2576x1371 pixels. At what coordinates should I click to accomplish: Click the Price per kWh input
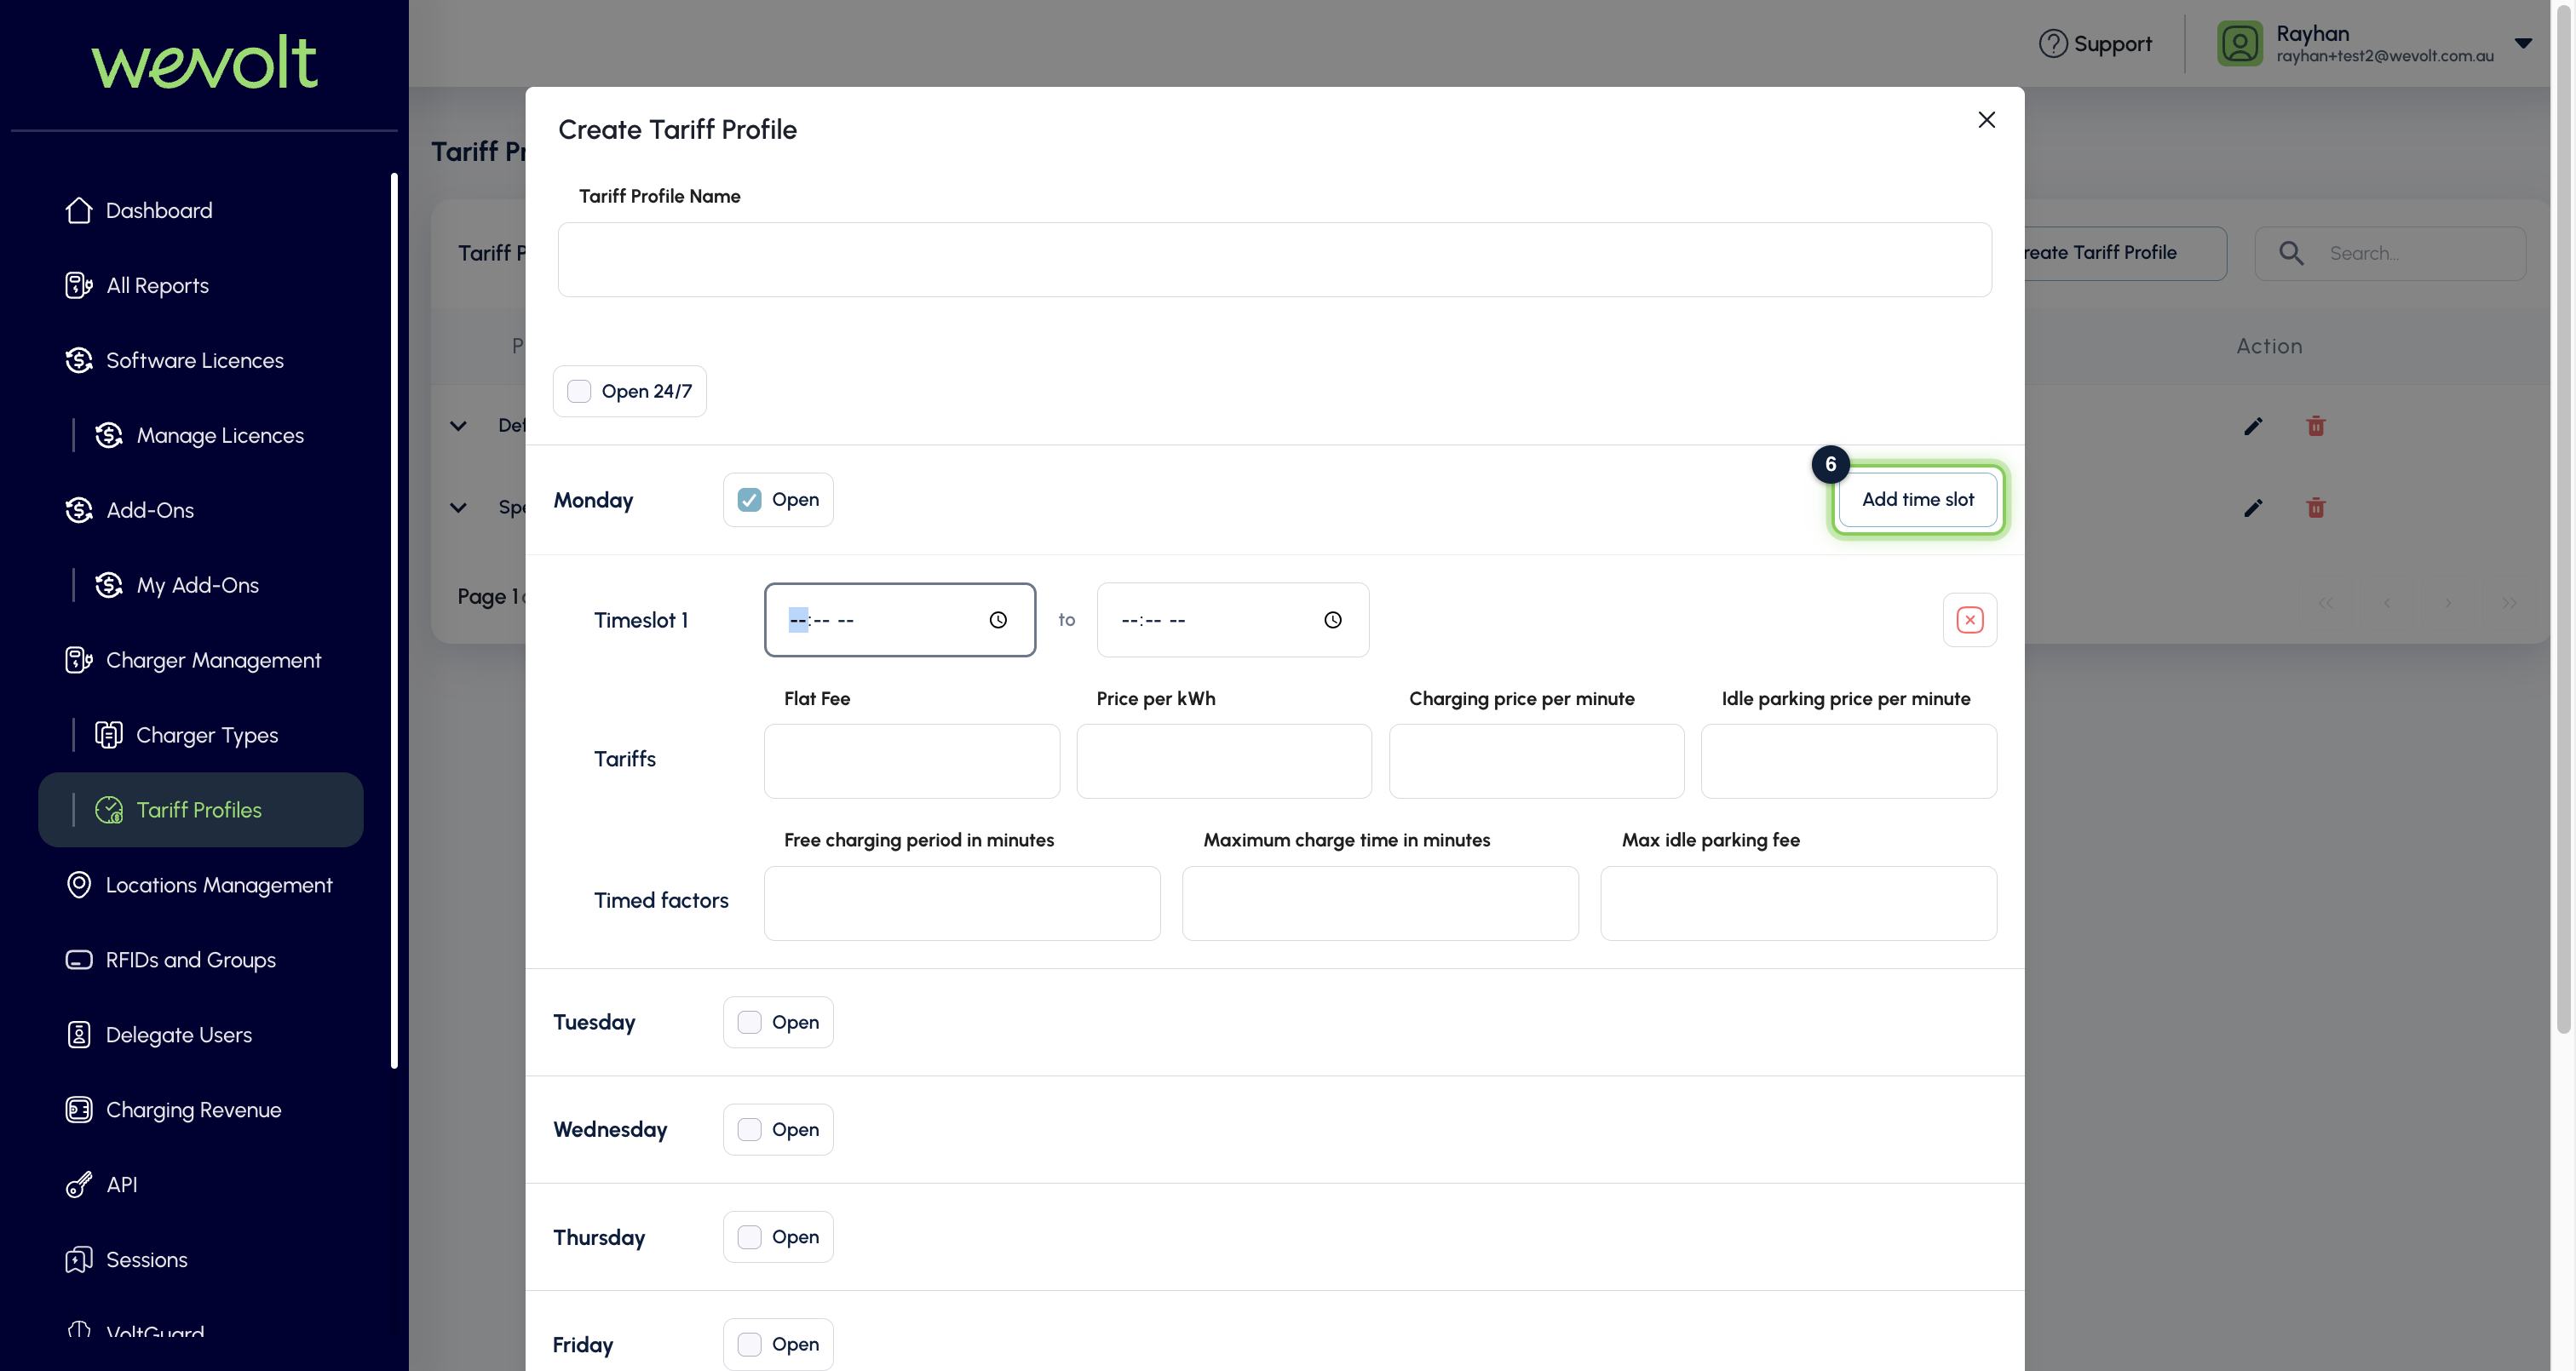coord(1224,761)
